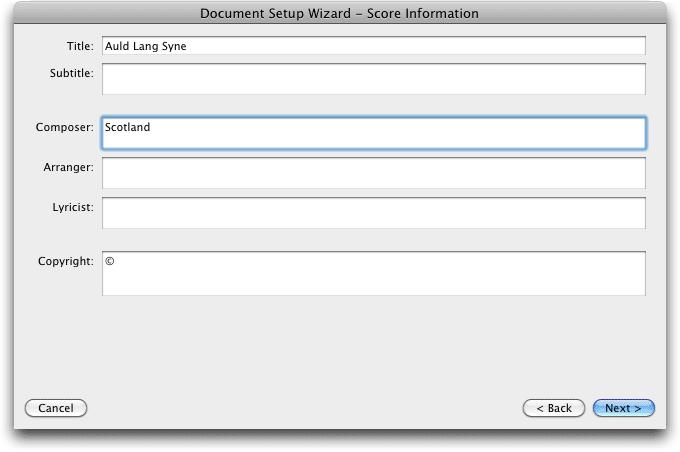Focus the Lyricist input box
680x452 pixels.
pos(374,213)
